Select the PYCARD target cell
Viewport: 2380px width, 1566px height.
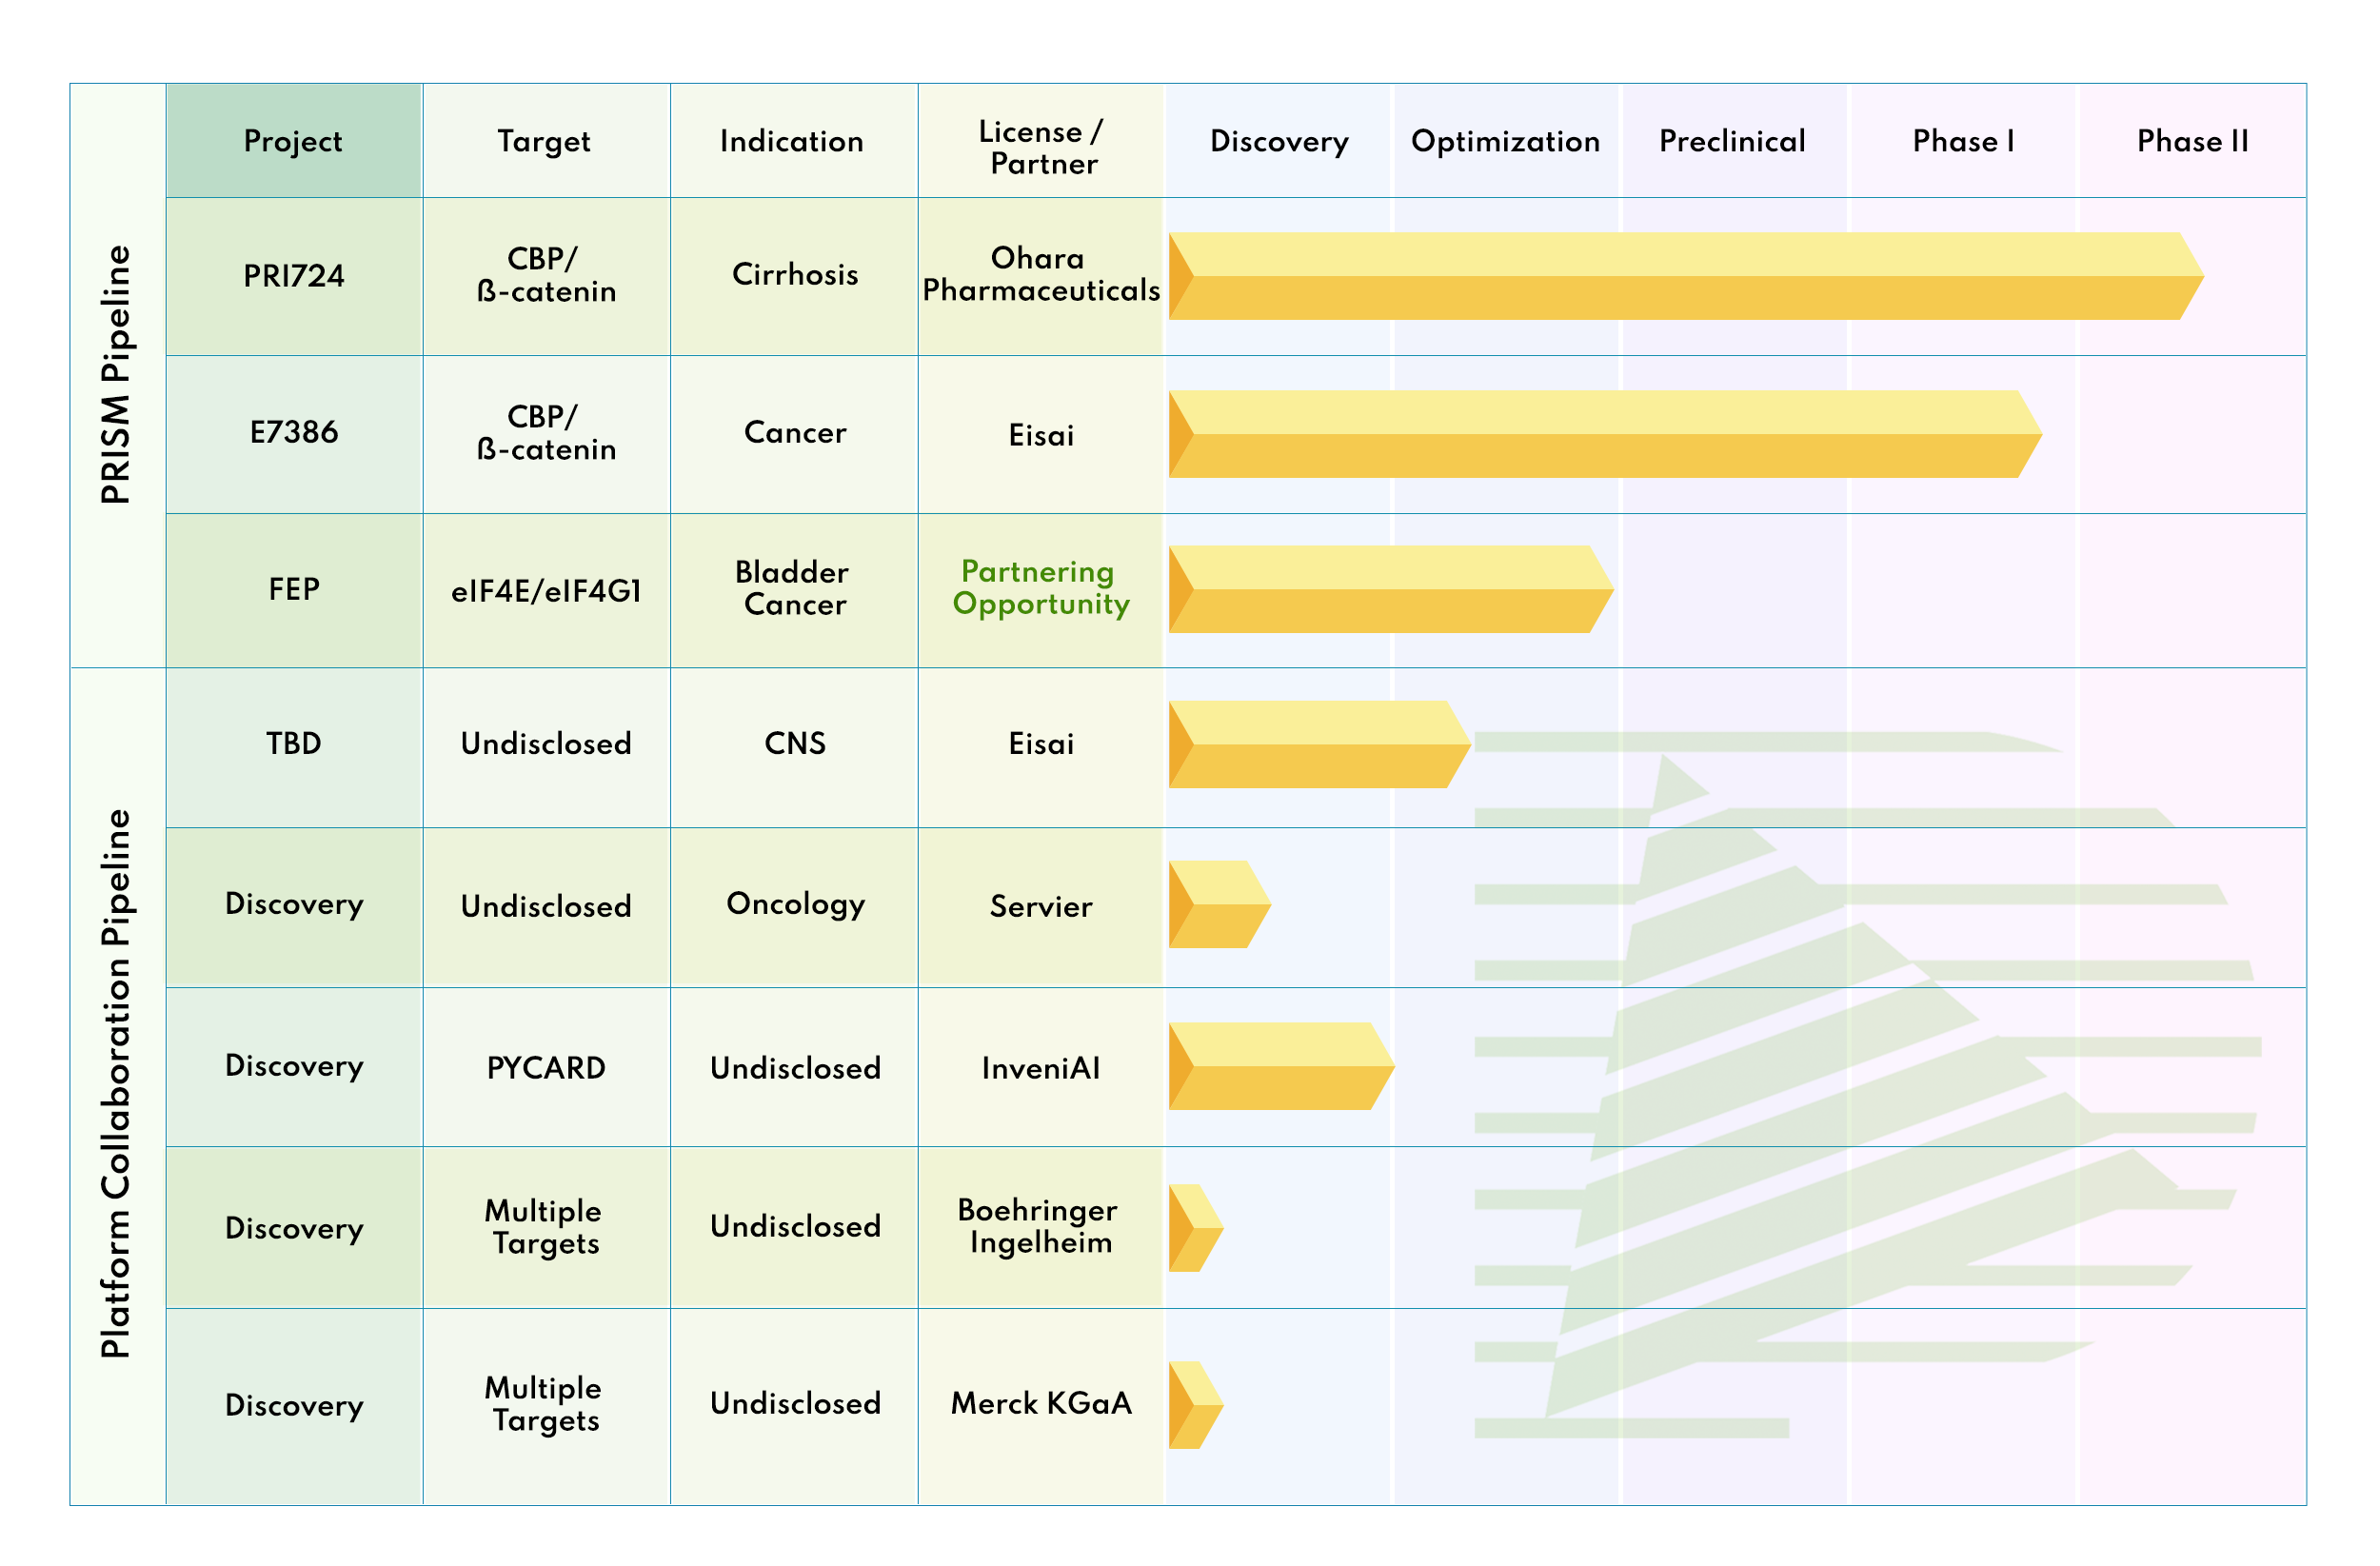pos(546,1067)
